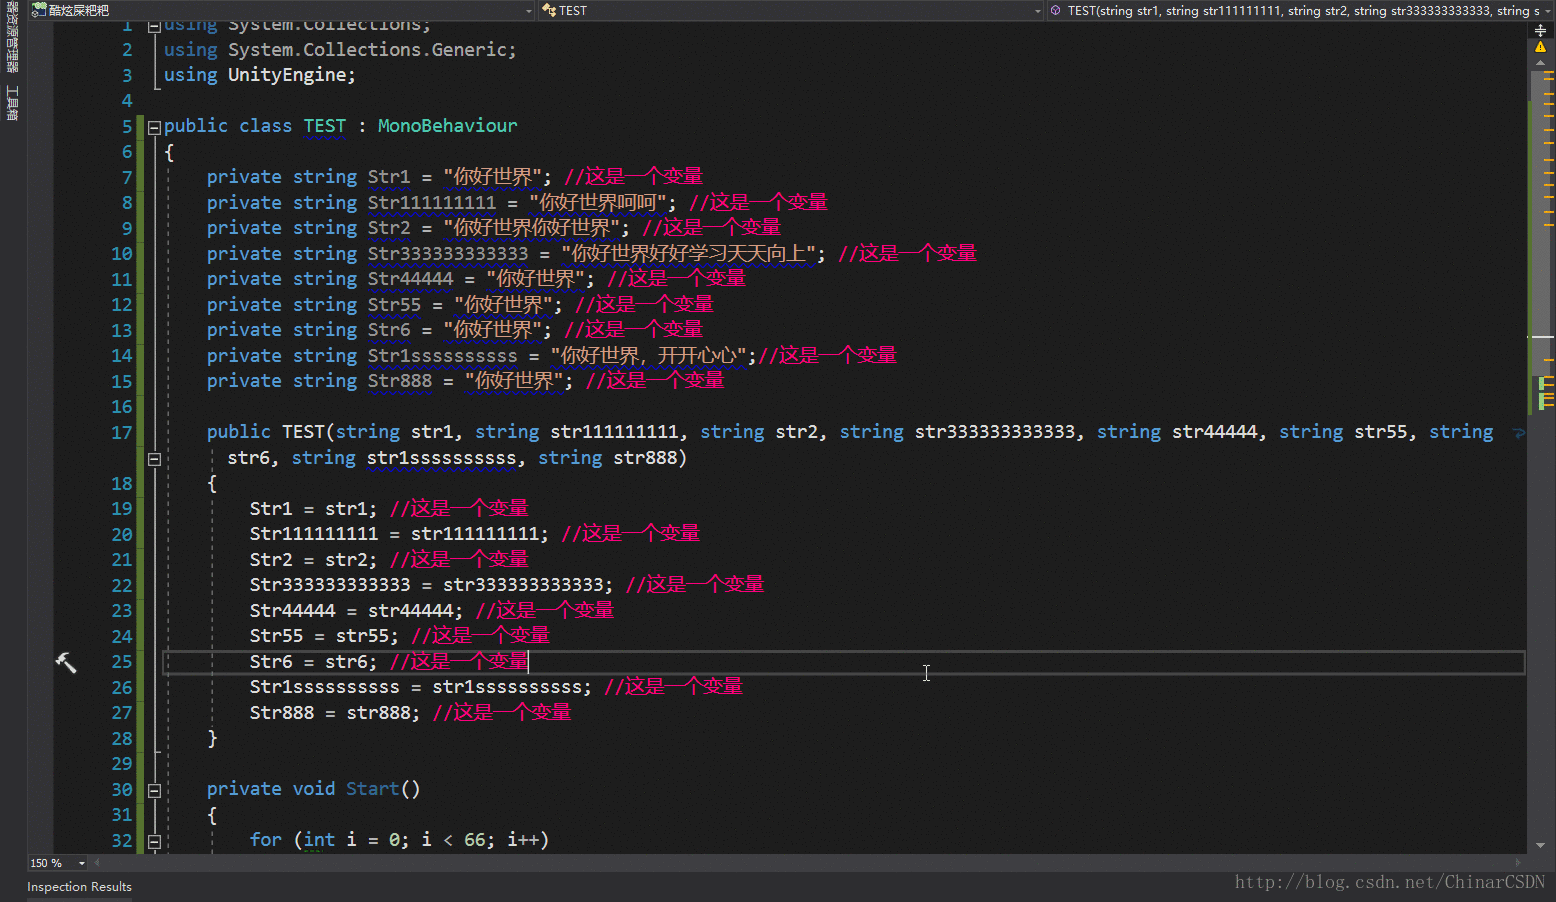Click the vertical scrollbar down arrow
This screenshot has width=1556, height=902.
[1540, 845]
